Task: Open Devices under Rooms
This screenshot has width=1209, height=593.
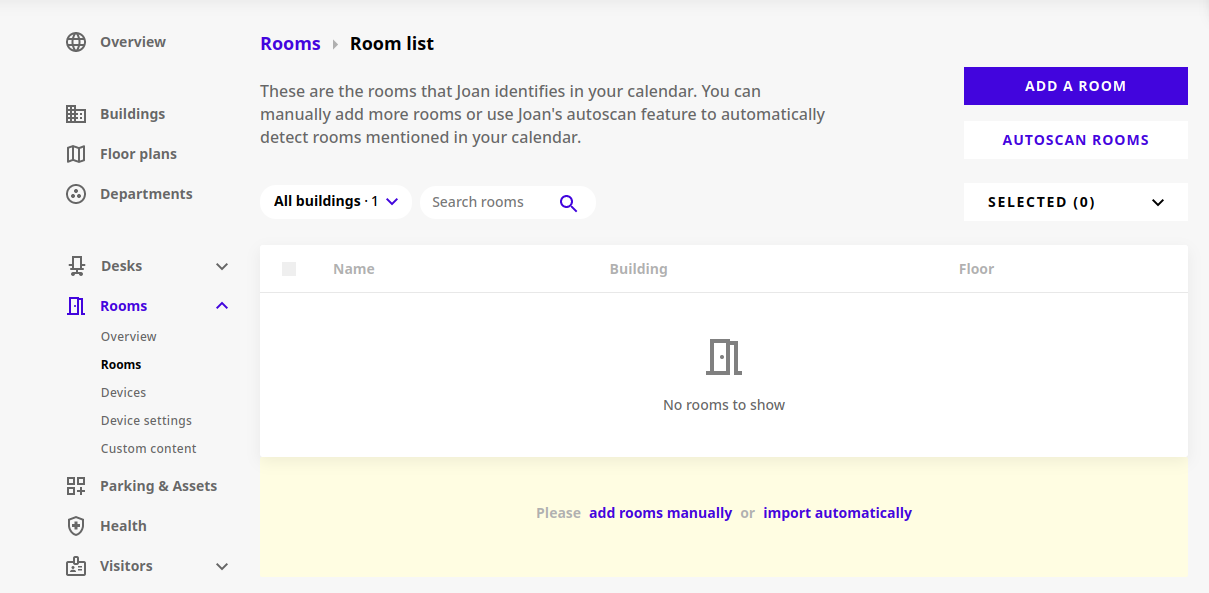Action: (124, 393)
